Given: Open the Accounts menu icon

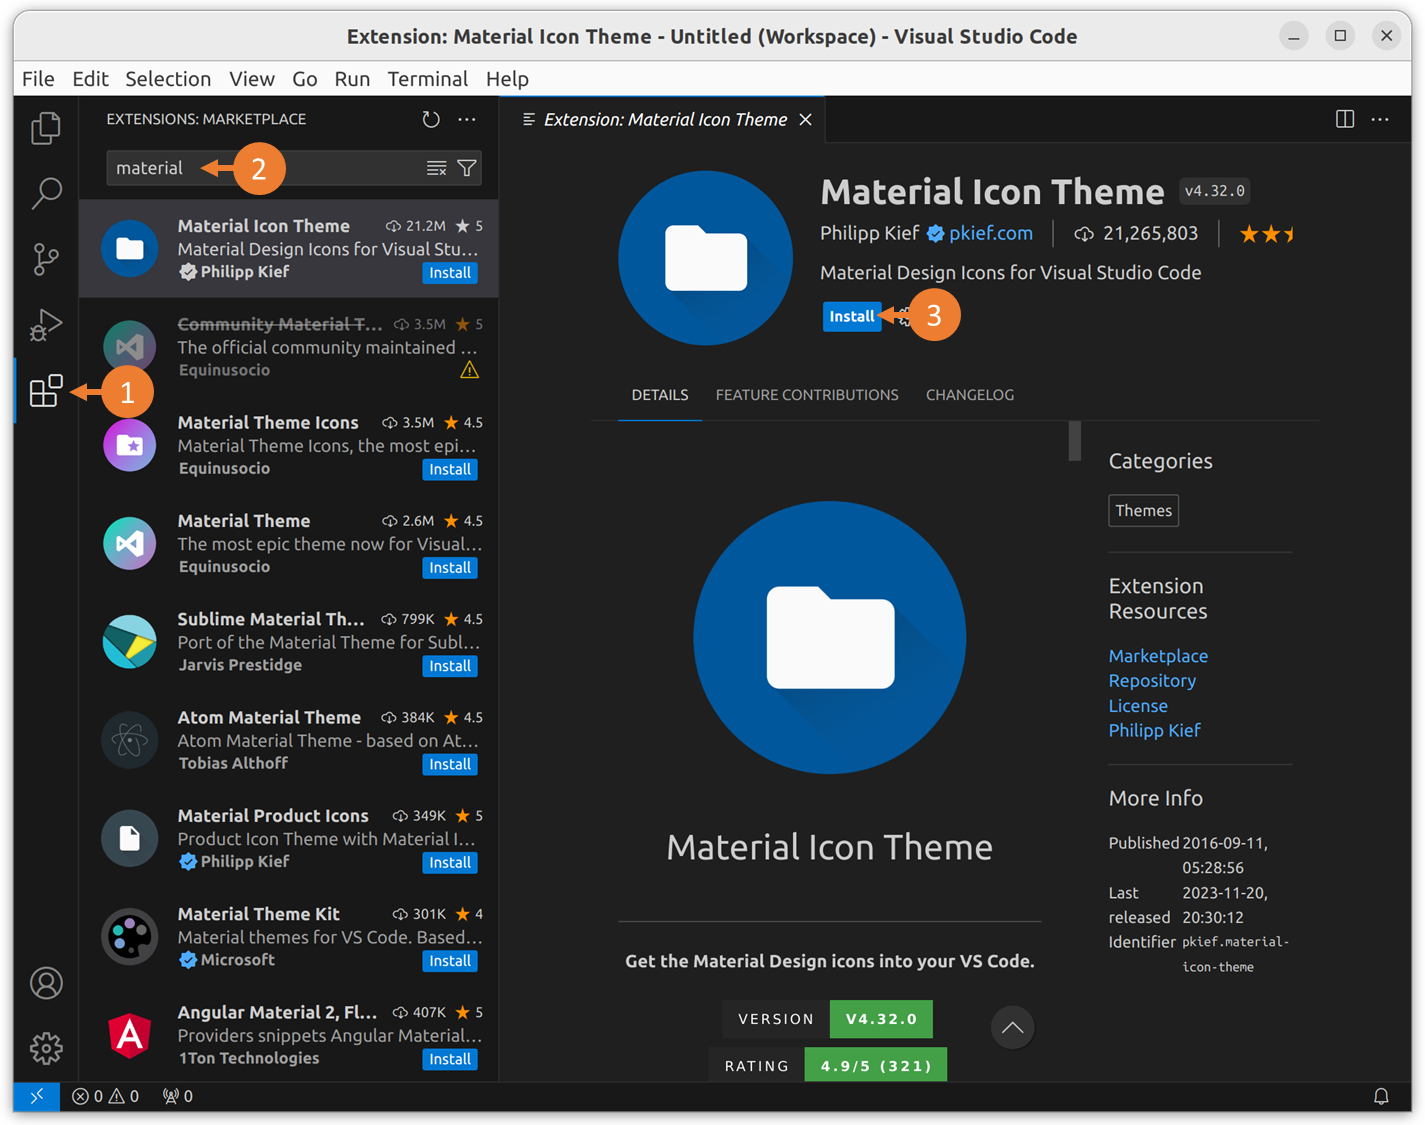Looking at the screenshot, I should [46, 984].
